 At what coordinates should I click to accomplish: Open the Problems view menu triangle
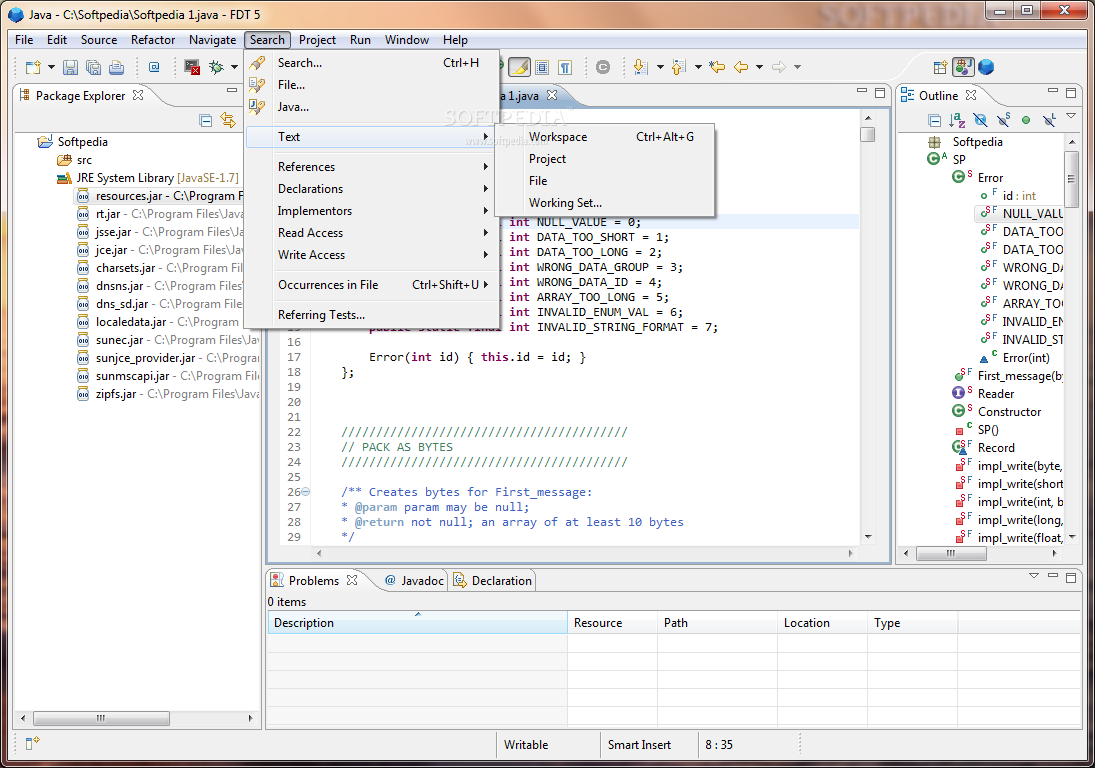(1034, 576)
